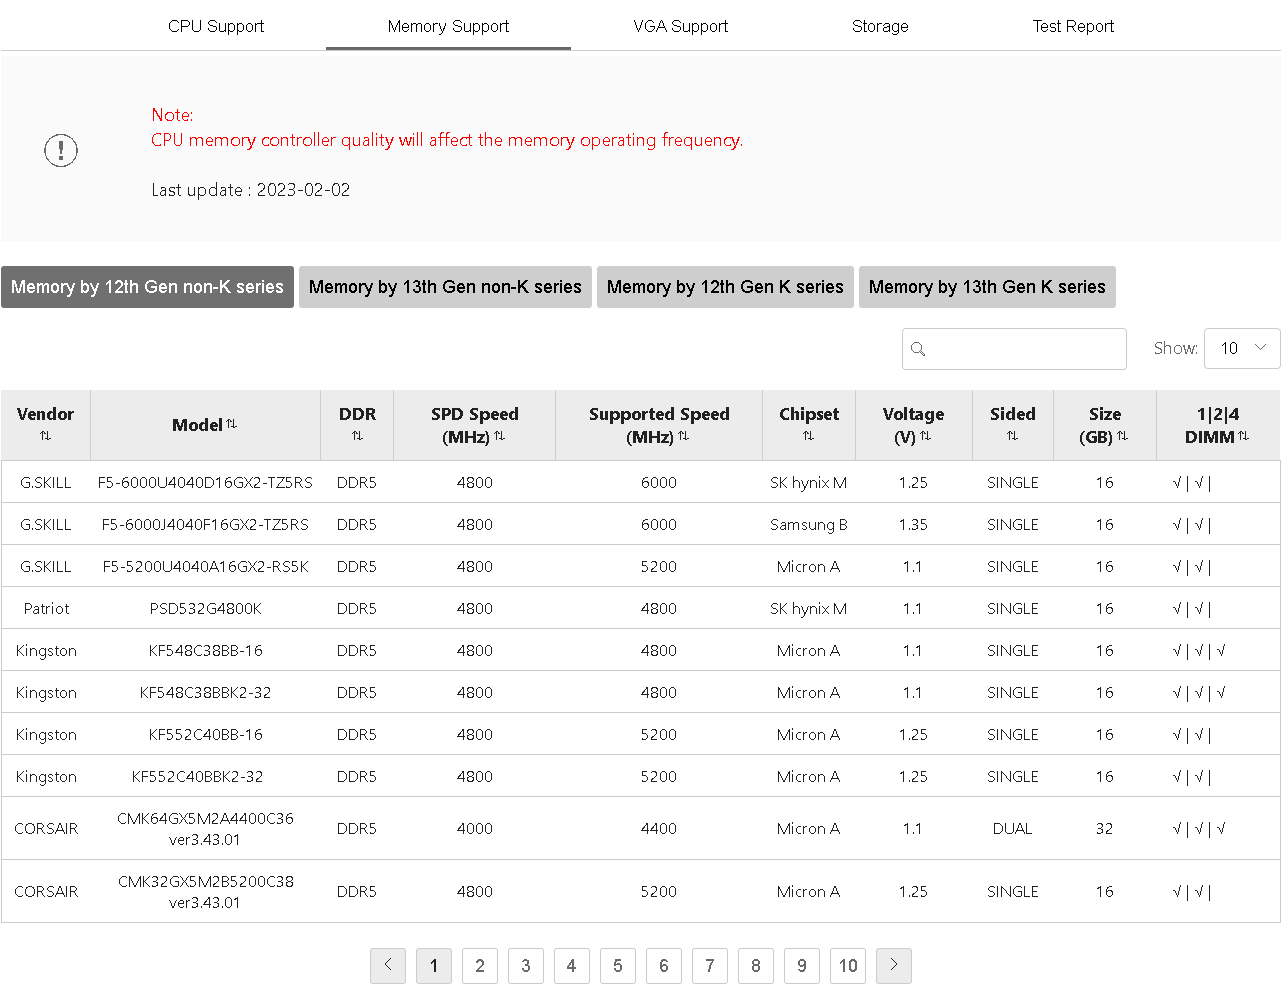Go to page 5
The image size is (1283, 984).
click(618, 966)
